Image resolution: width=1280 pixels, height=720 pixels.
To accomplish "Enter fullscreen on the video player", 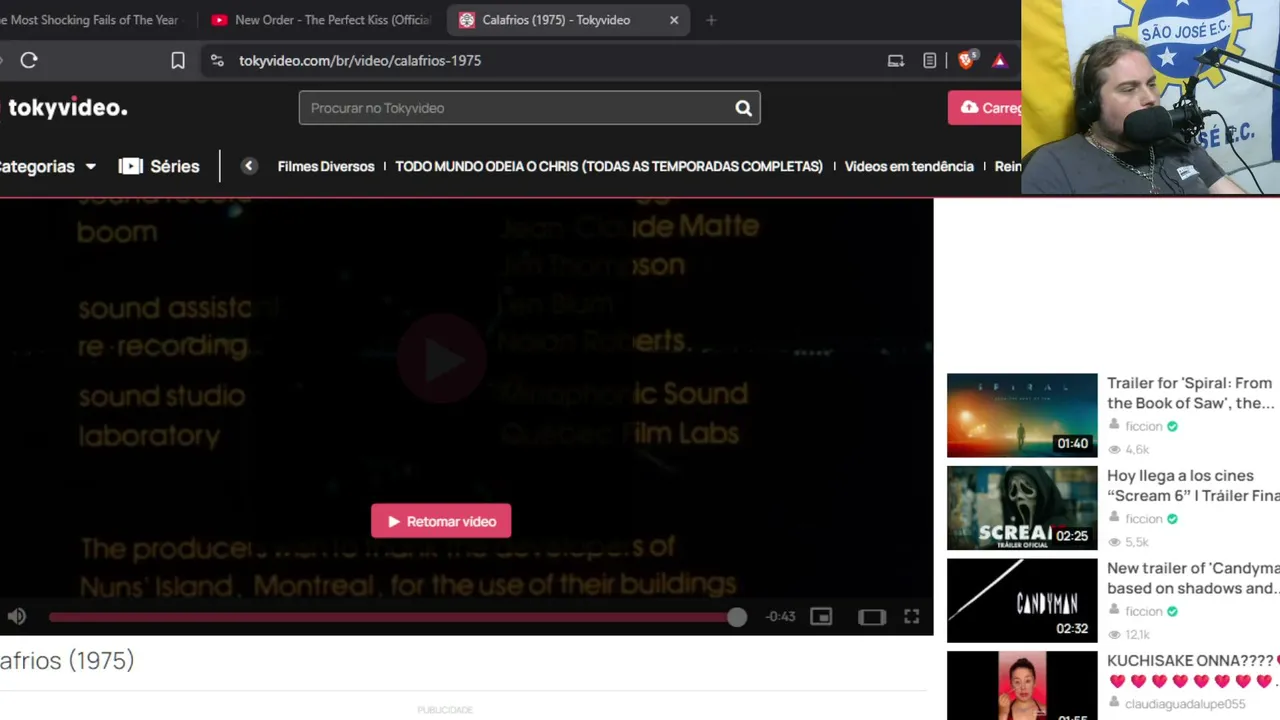I will click(x=912, y=617).
